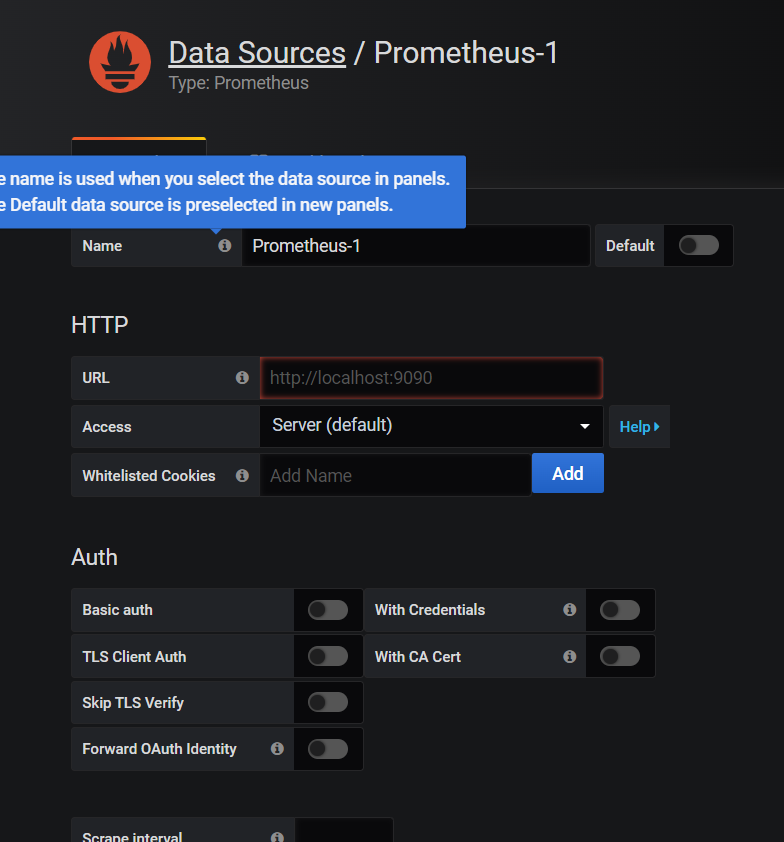
Task: Expand the Access Help link
Action: pos(639,427)
